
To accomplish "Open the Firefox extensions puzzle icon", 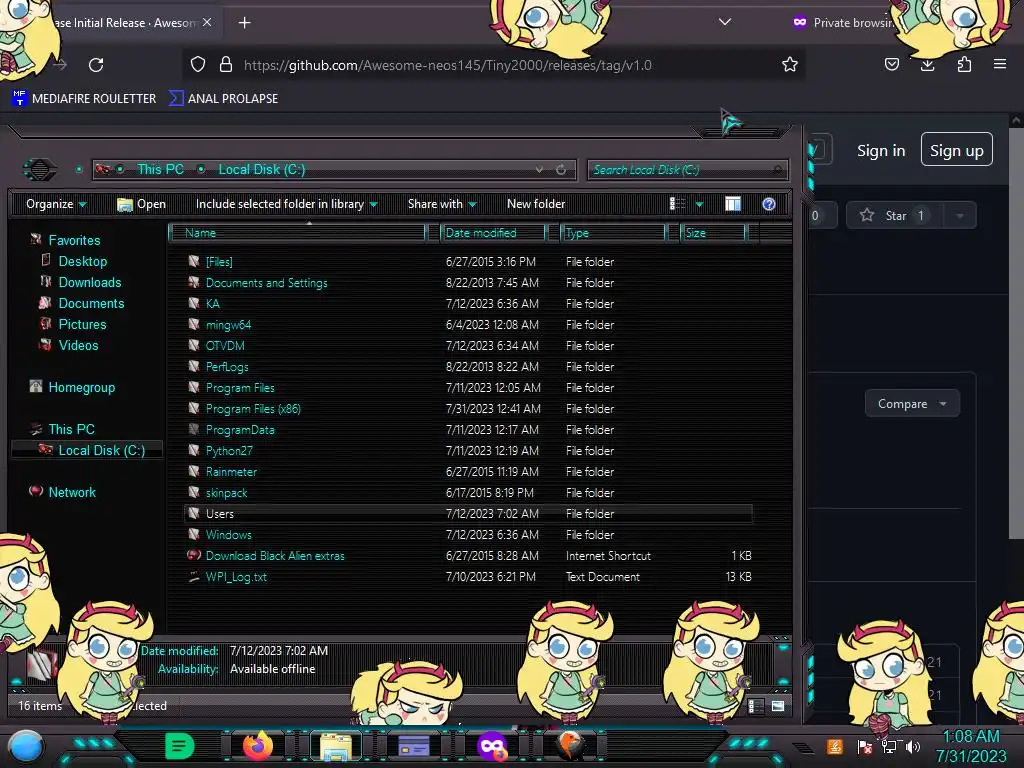I will coord(964,64).
